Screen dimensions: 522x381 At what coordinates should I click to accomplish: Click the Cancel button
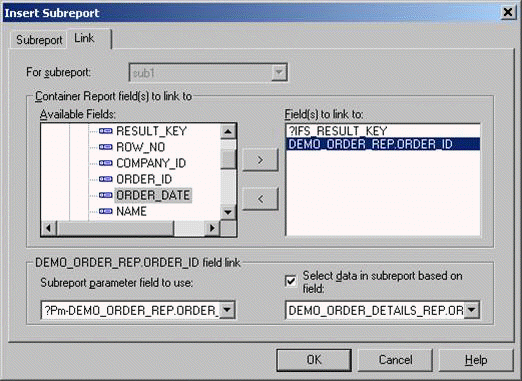(x=395, y=360)
